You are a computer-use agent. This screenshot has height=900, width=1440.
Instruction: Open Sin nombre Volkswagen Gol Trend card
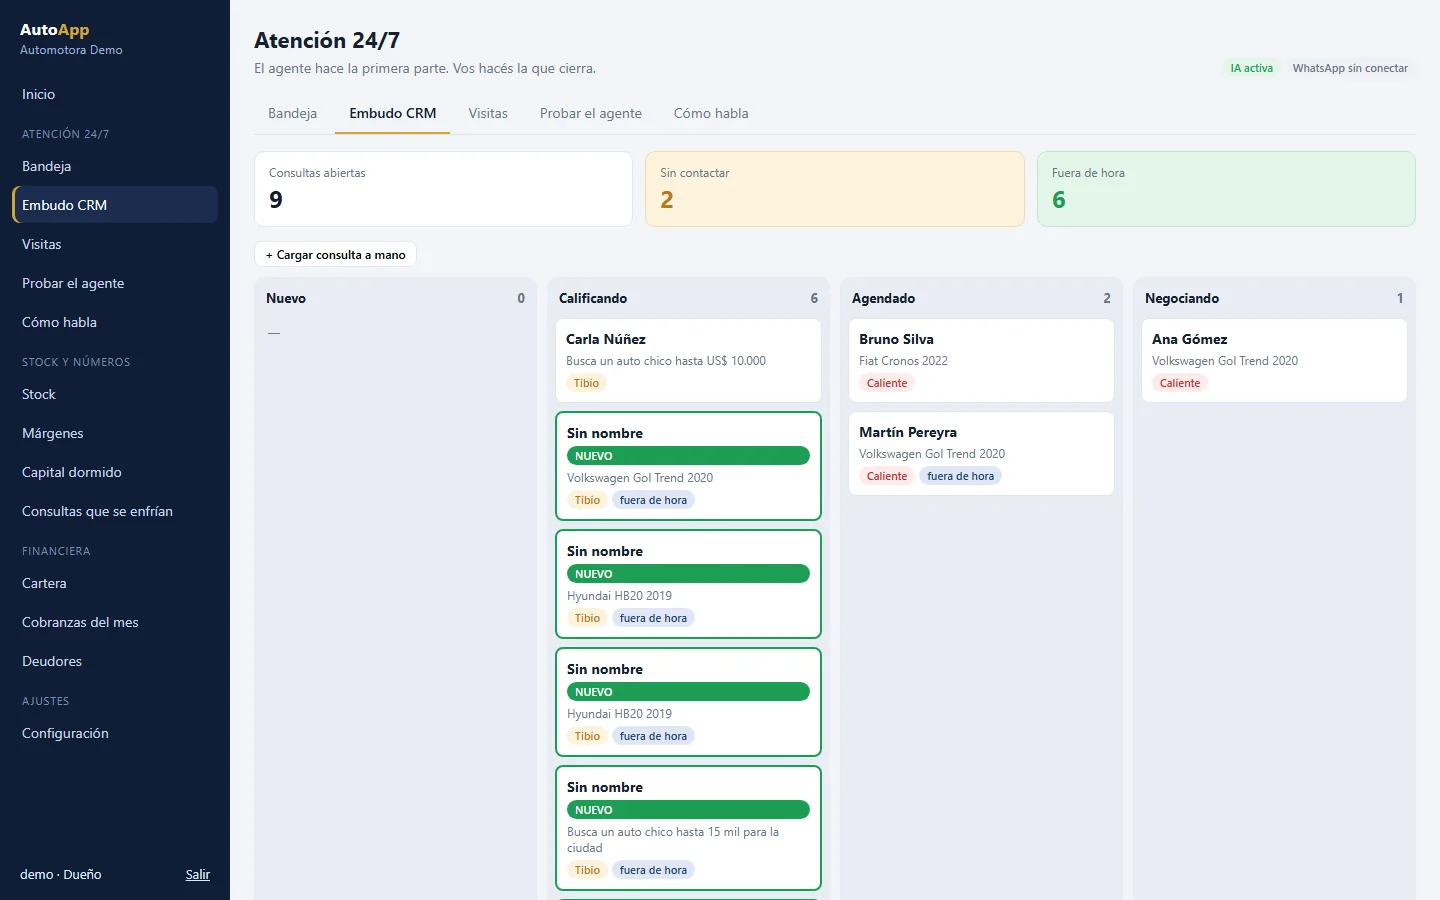(x=688, y=466)
